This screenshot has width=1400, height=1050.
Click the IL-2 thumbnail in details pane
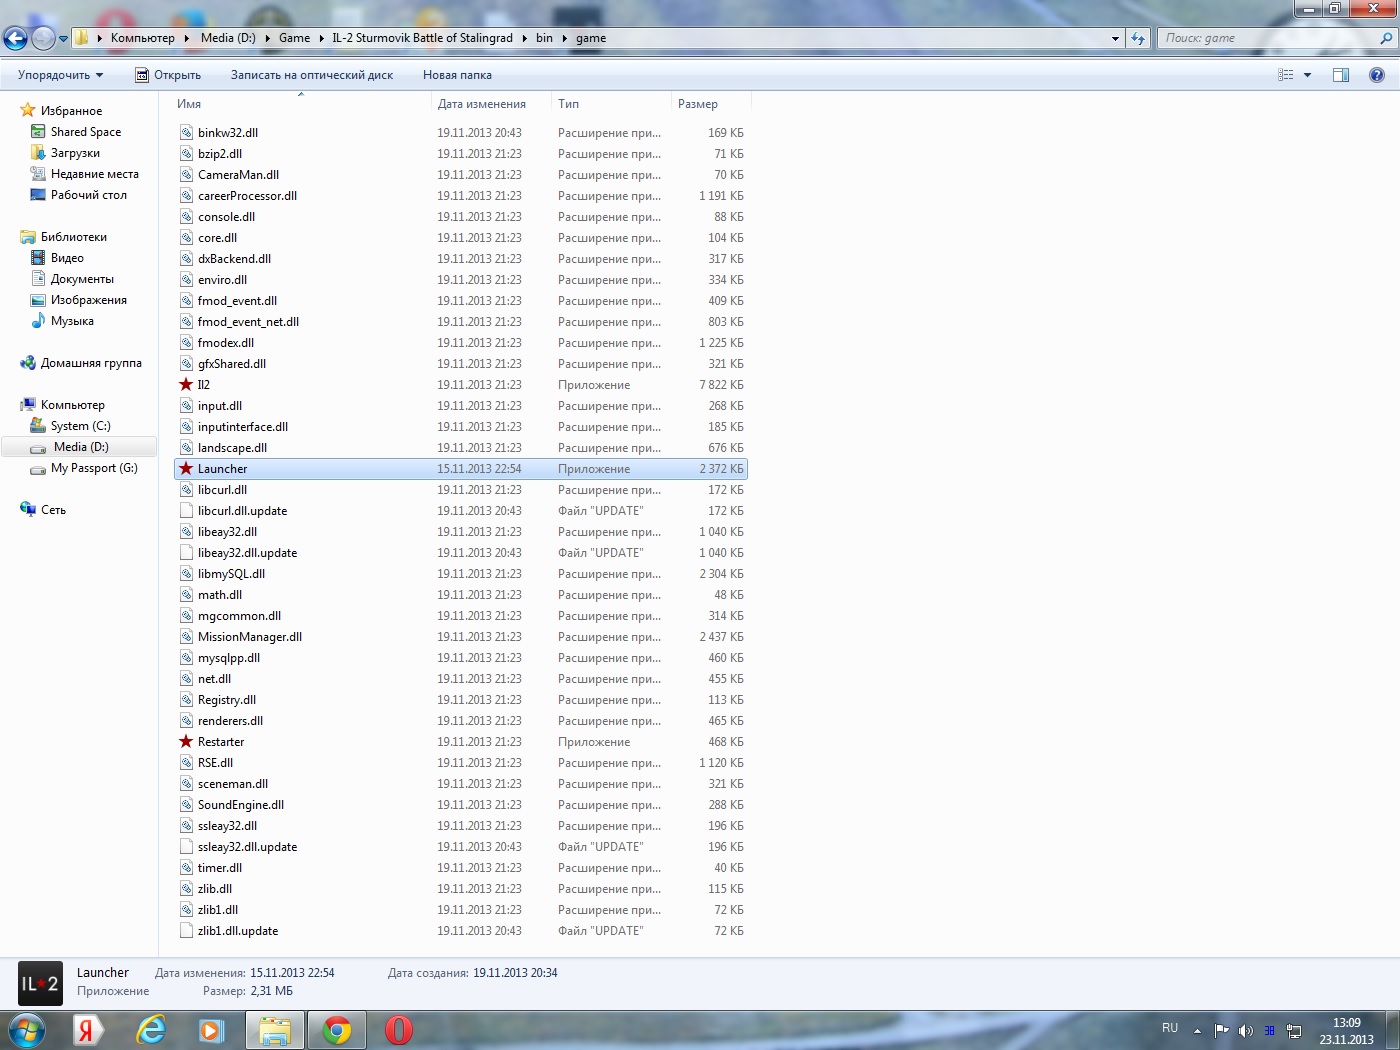pos(40,984)
